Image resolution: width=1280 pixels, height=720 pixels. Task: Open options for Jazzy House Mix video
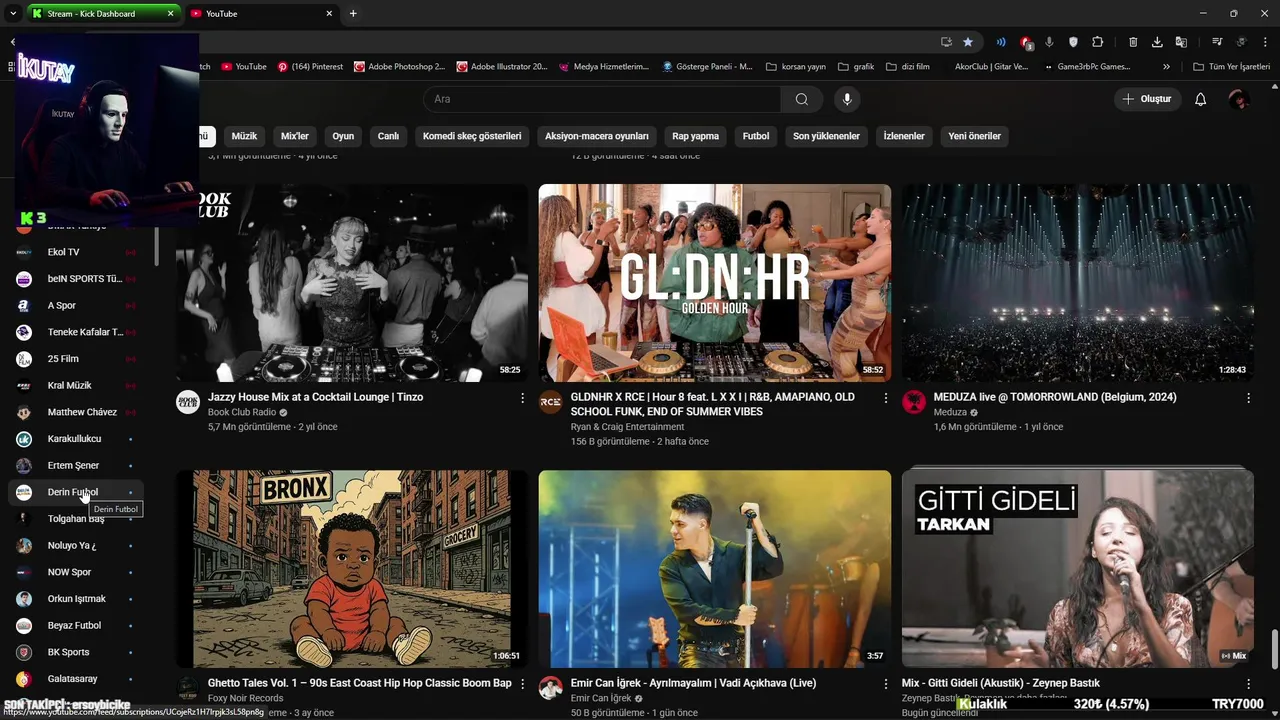coord(522,398)
